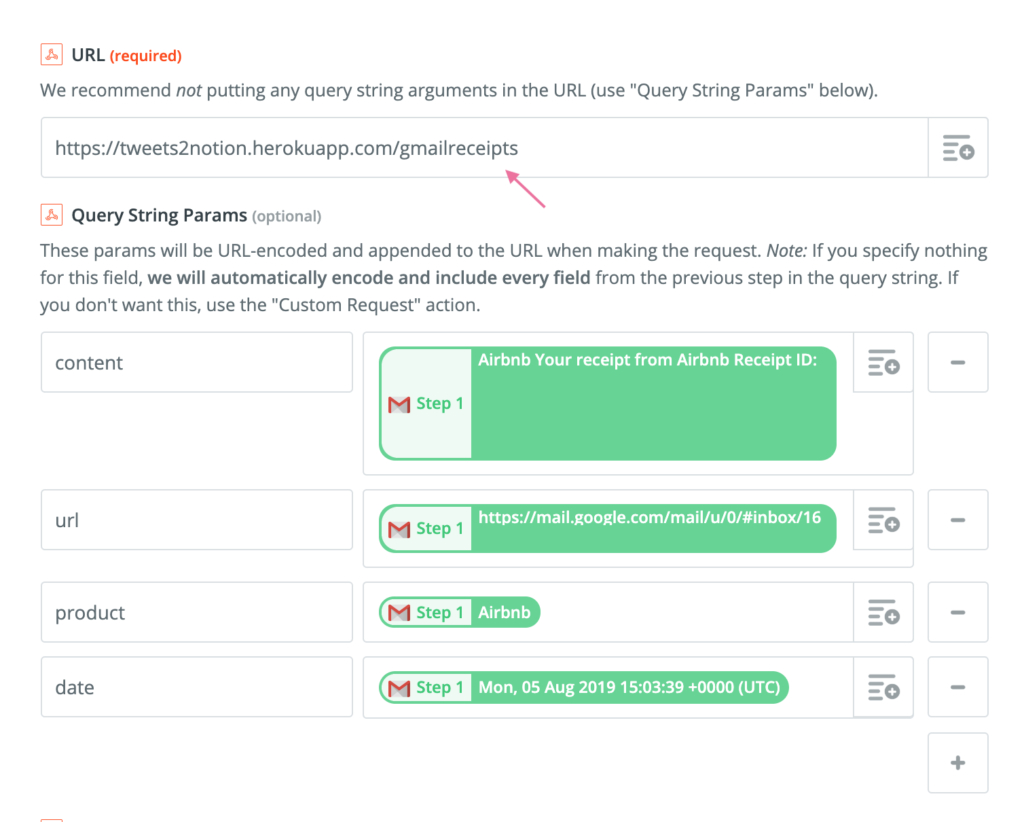The width and height of the screenshot is (1024, 822).
Task: Click insert-field icon beside the URL input
Action: pyautogui.click(x=958, y=148)
